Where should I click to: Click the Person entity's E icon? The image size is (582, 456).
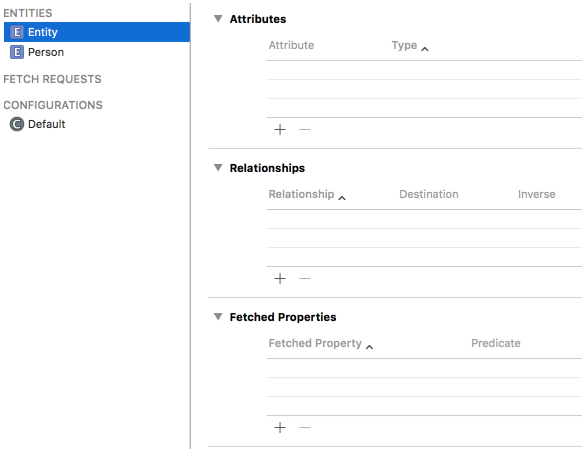click(x=17, y=52)
